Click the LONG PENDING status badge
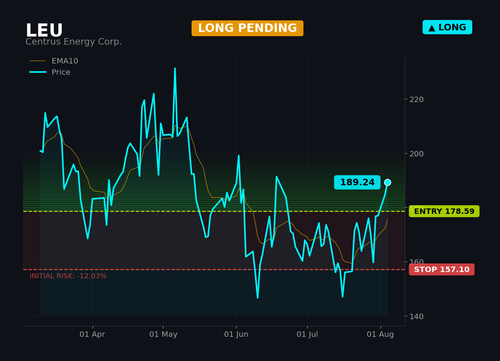500x361 pixels. click(247, 28)
